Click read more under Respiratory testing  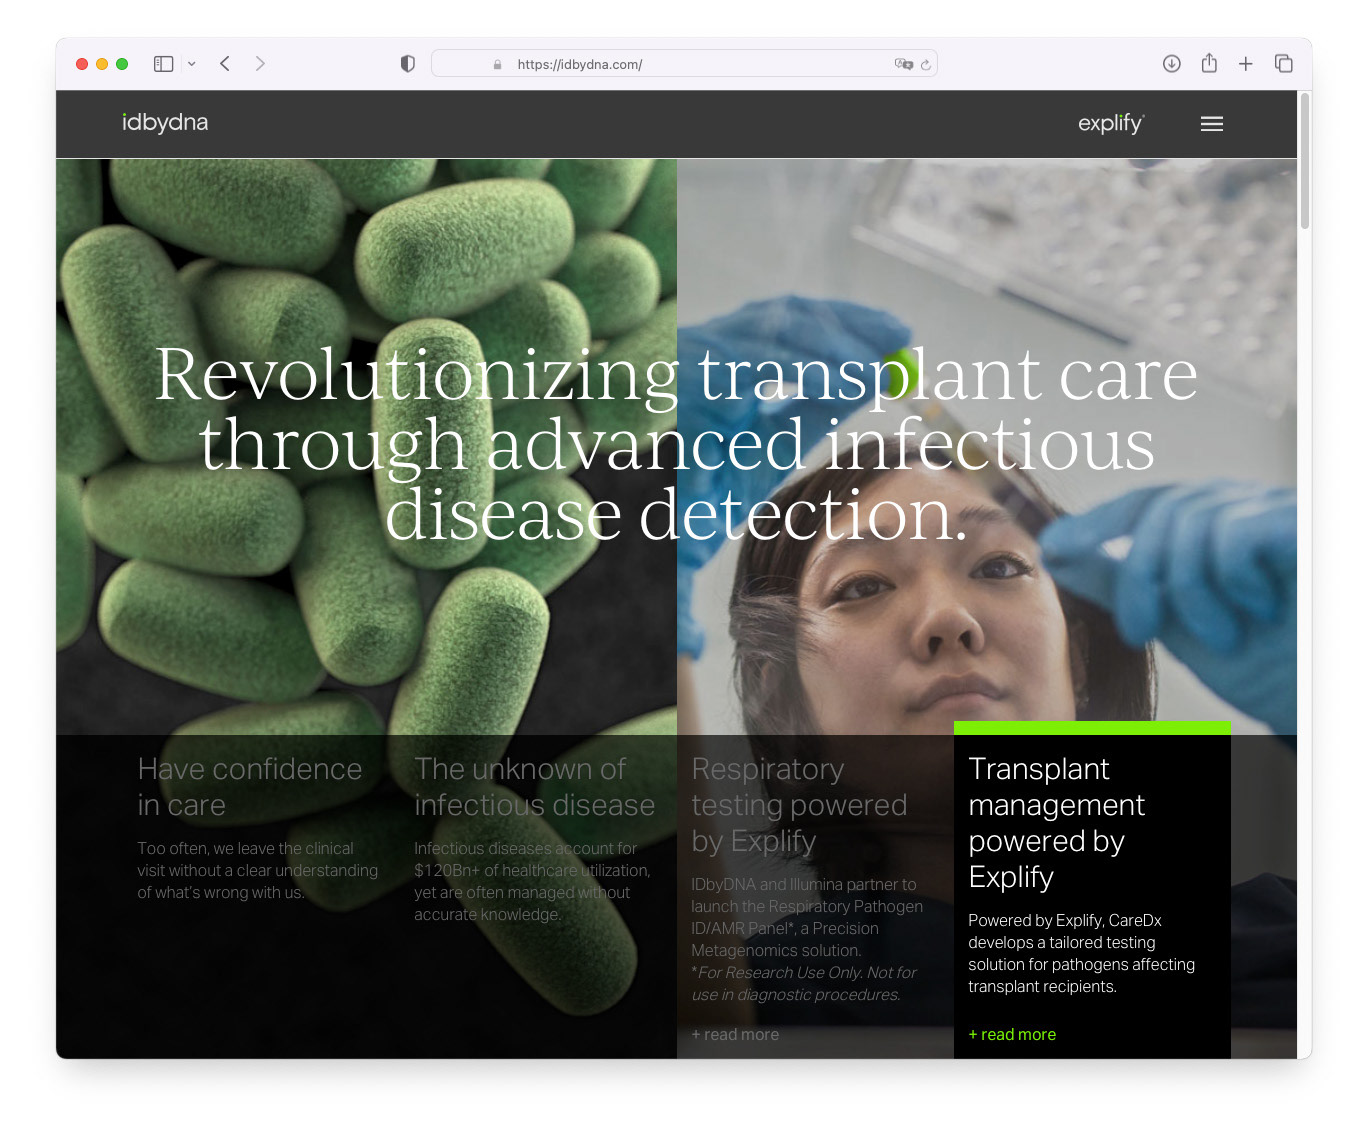735,1035
